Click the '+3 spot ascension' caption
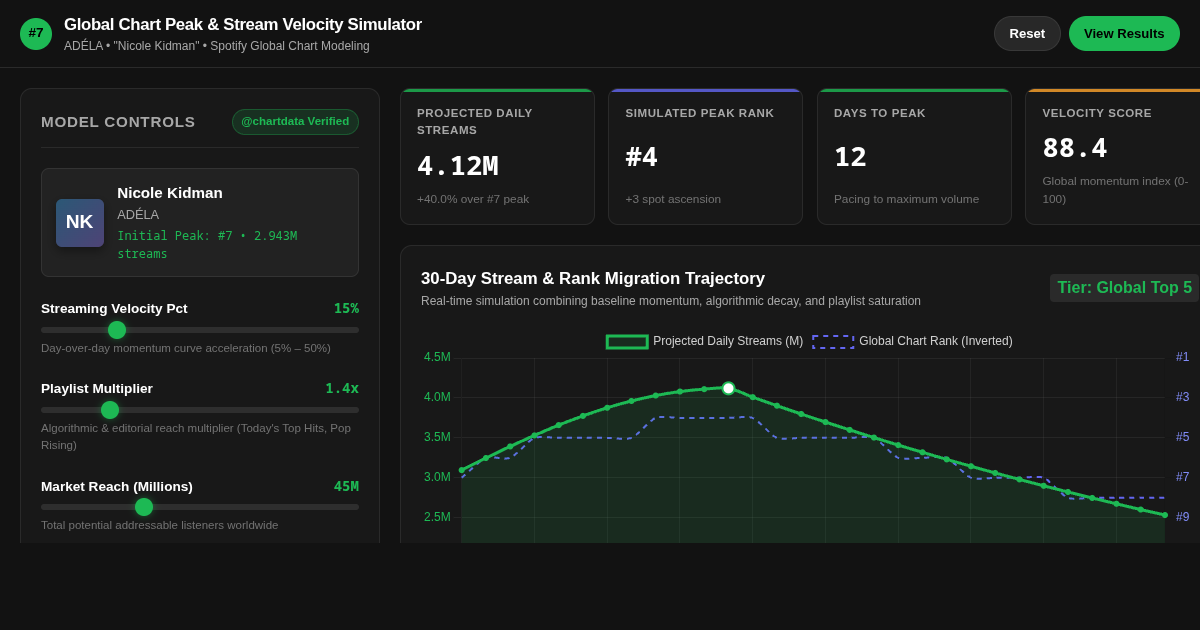Screen dimensions: 1200x630 (x=673, y=199)
